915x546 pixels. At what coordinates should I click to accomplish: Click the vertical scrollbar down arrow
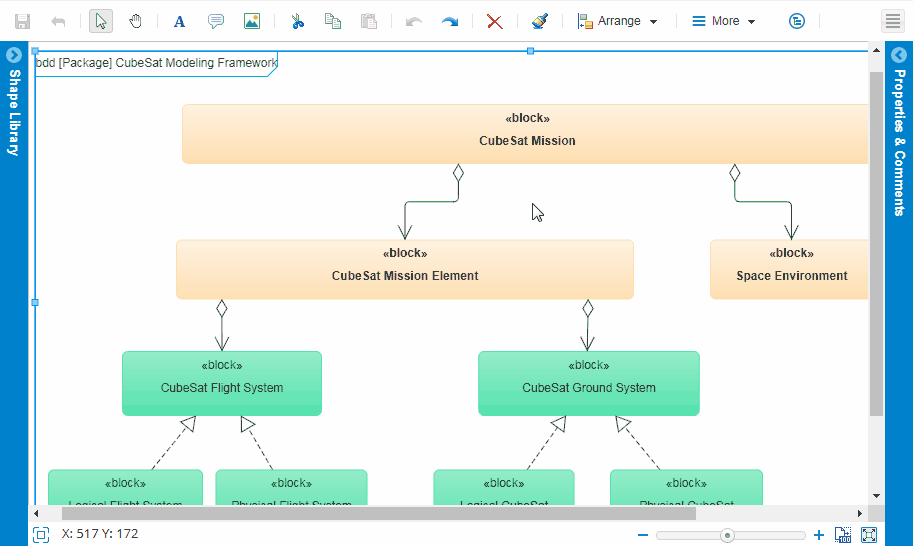[x=876, y=496]
